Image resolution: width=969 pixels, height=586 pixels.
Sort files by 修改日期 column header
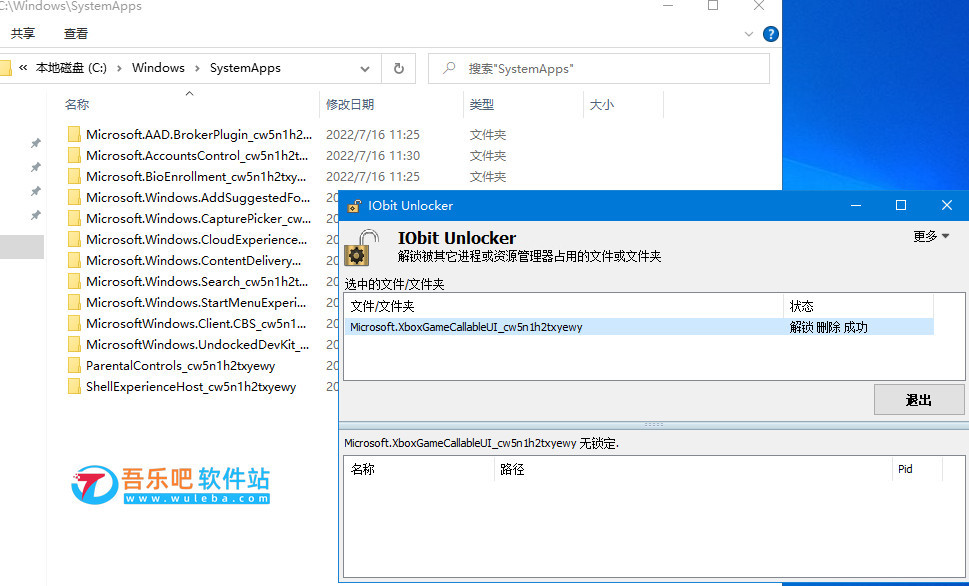(350, 104)
